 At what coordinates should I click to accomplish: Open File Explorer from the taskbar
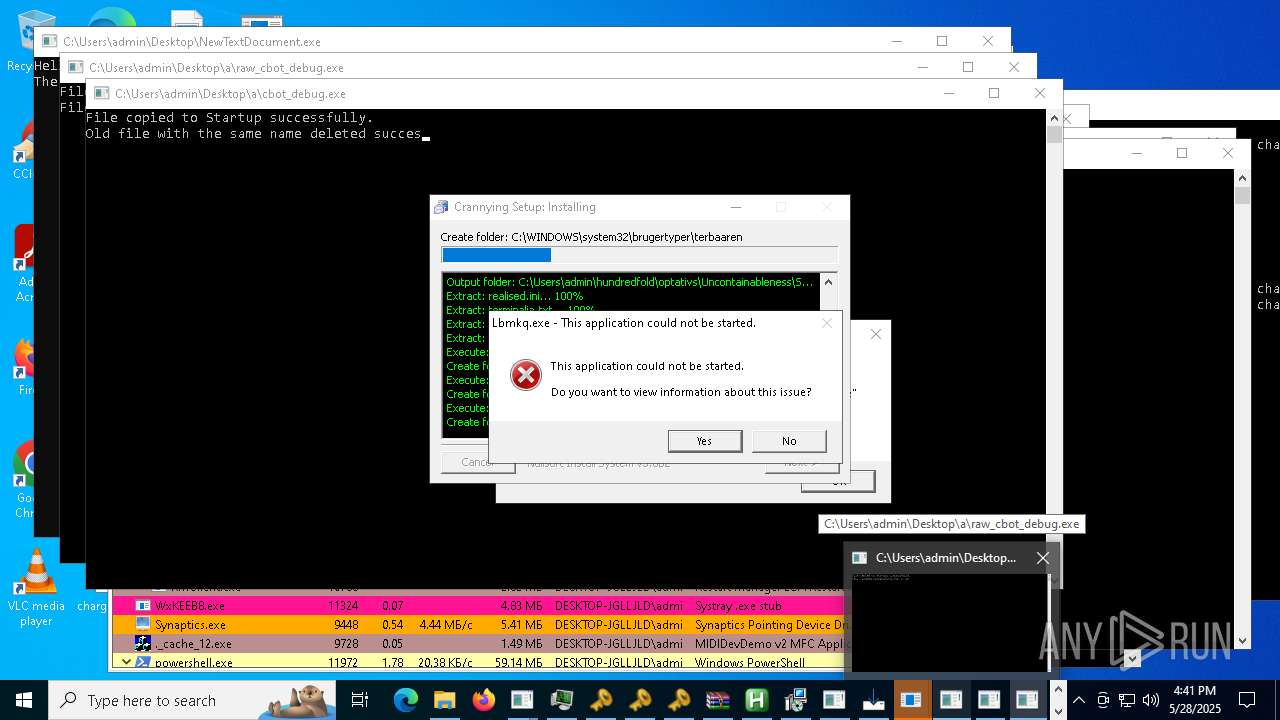(x=444, y=700)
